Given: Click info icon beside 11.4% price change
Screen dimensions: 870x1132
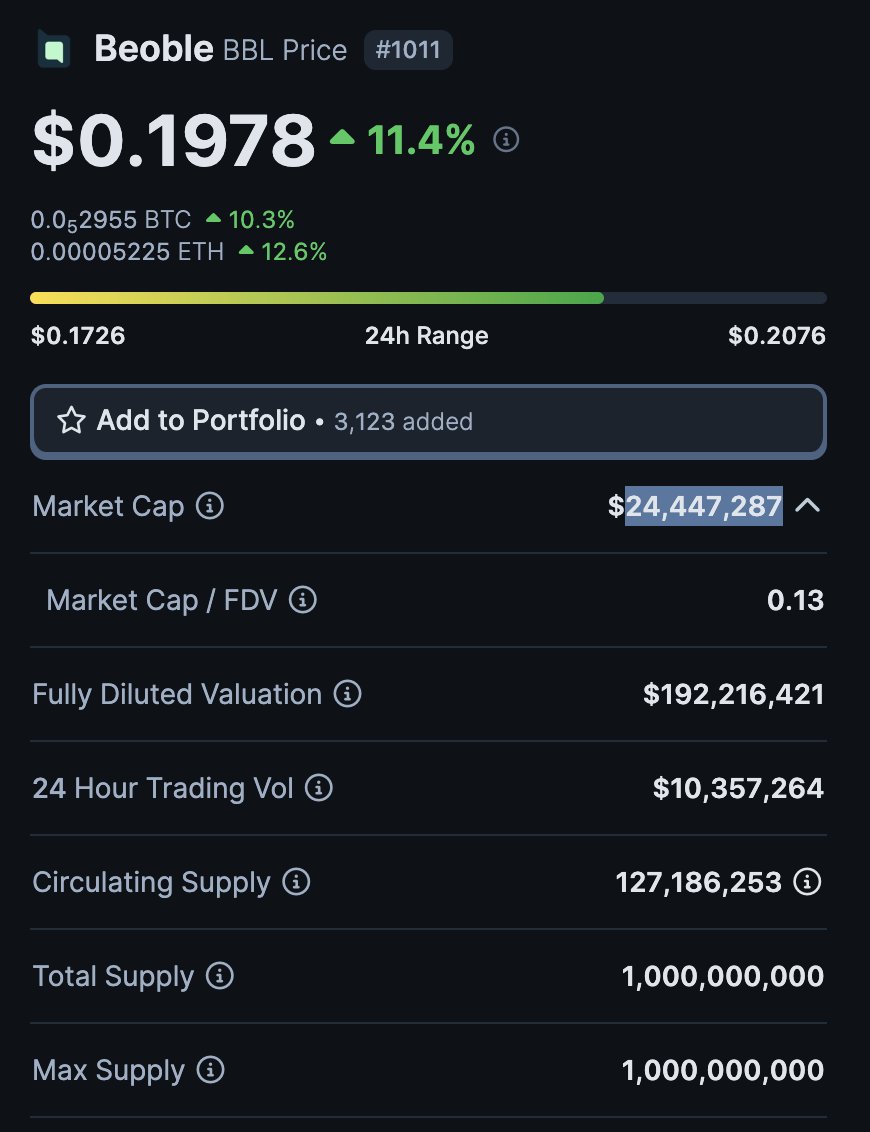Looking at the screenshot, I should [x=507, y=139].
